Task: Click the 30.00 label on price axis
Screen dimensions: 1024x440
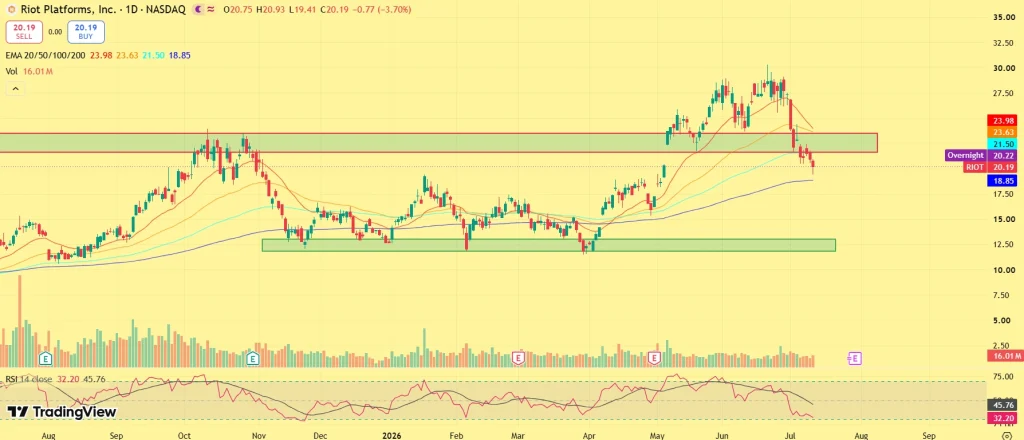Action: click(x=1004, y=68)
